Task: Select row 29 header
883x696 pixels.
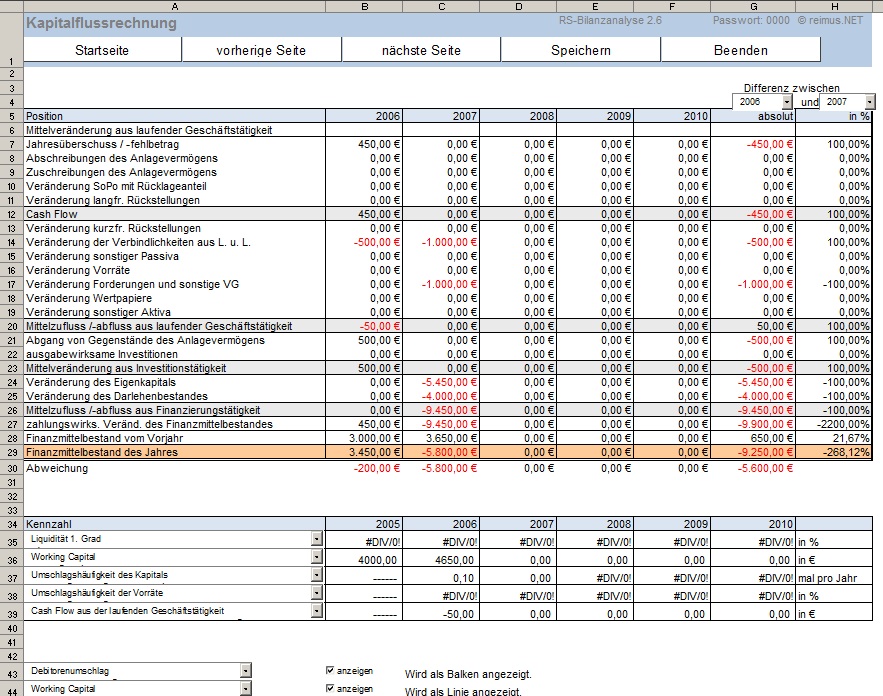Action: point(11,452)
